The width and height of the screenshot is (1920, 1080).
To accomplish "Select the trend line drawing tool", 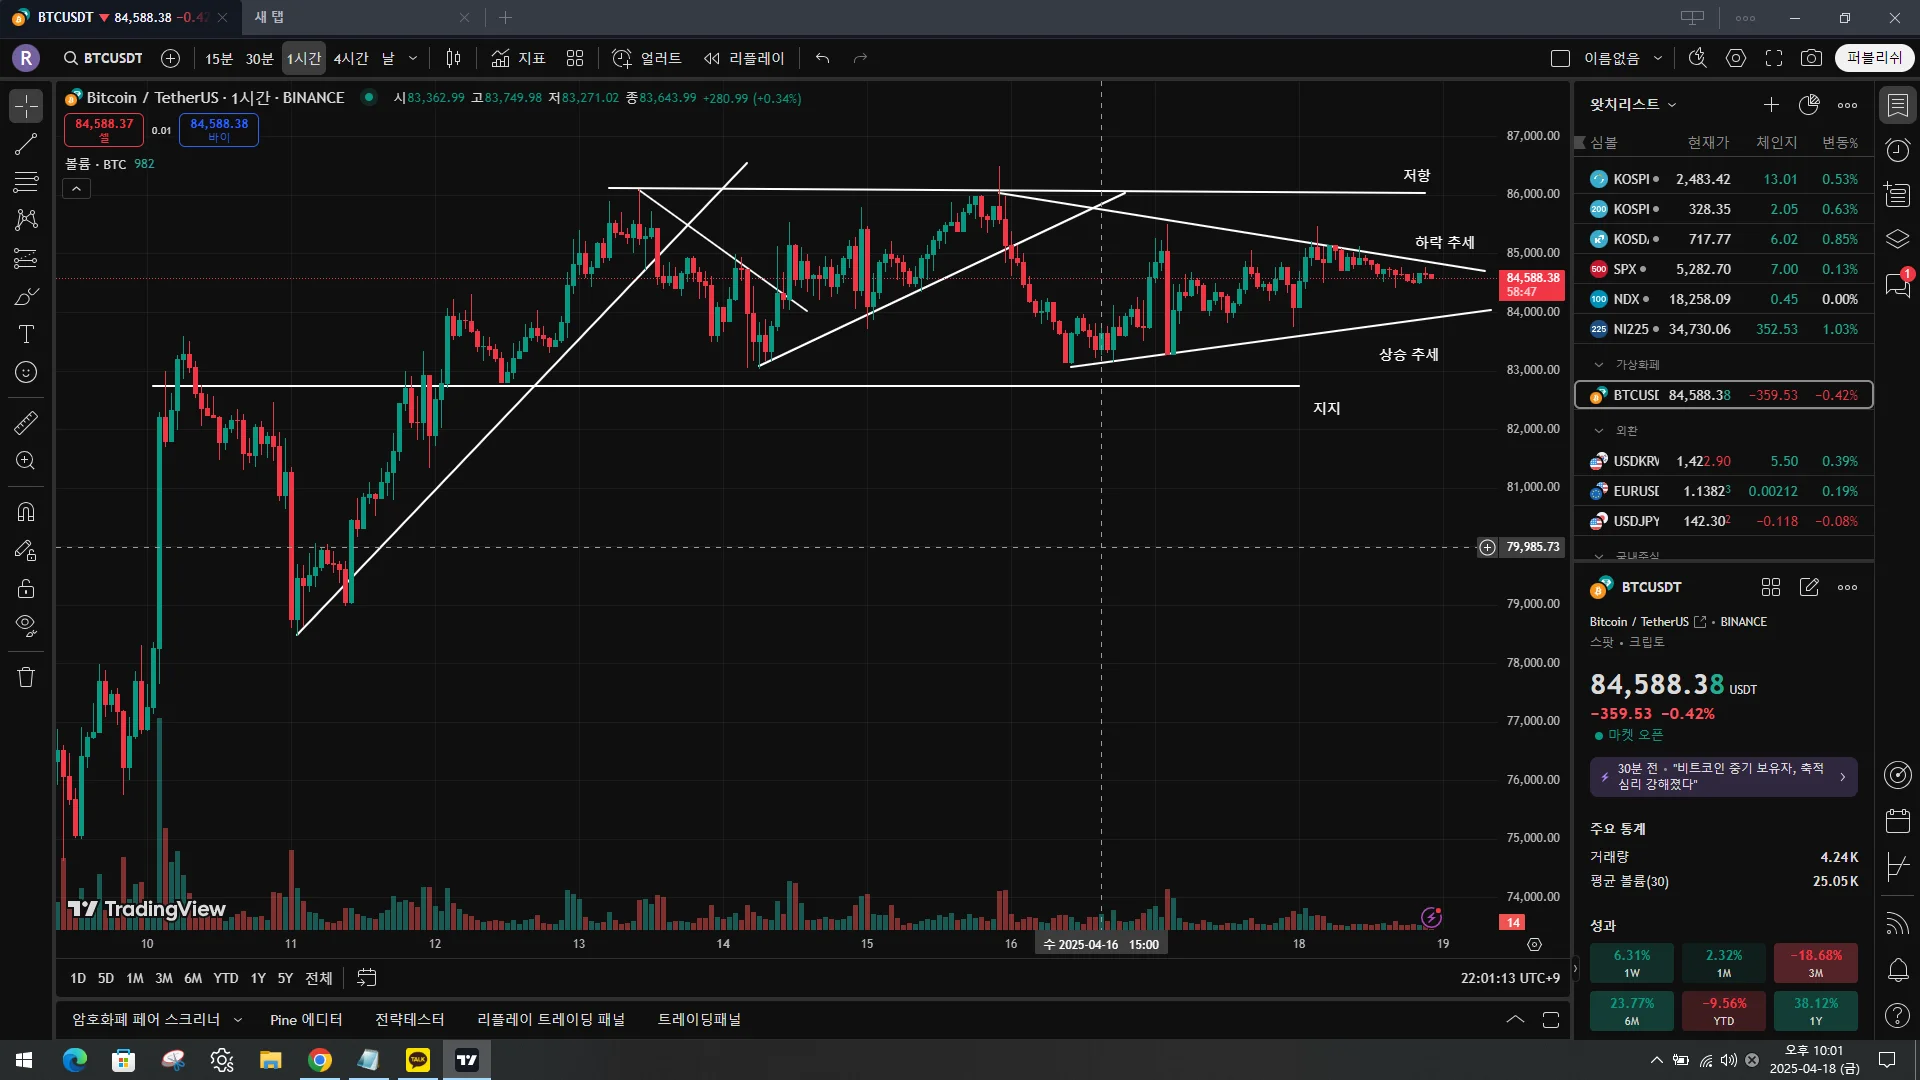I will (x=26, y=144).
